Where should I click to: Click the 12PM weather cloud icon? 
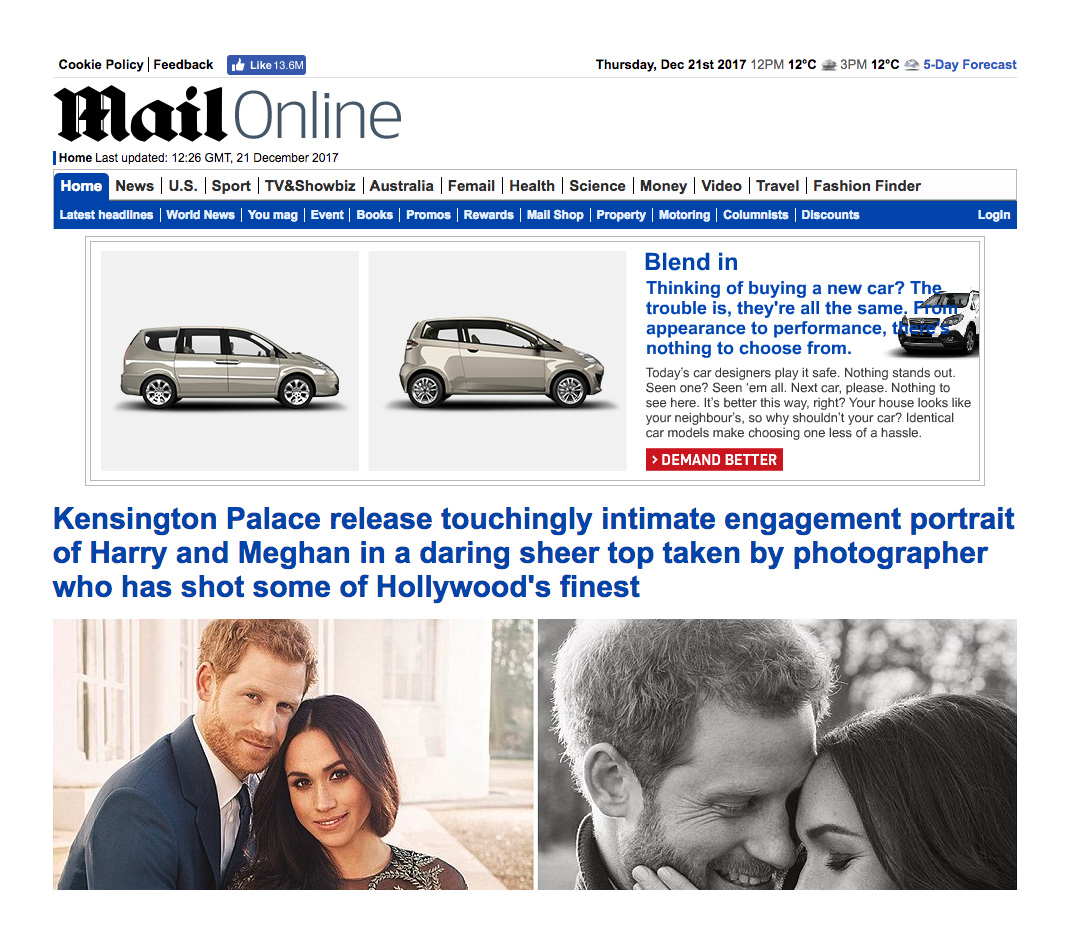[828, 65]
